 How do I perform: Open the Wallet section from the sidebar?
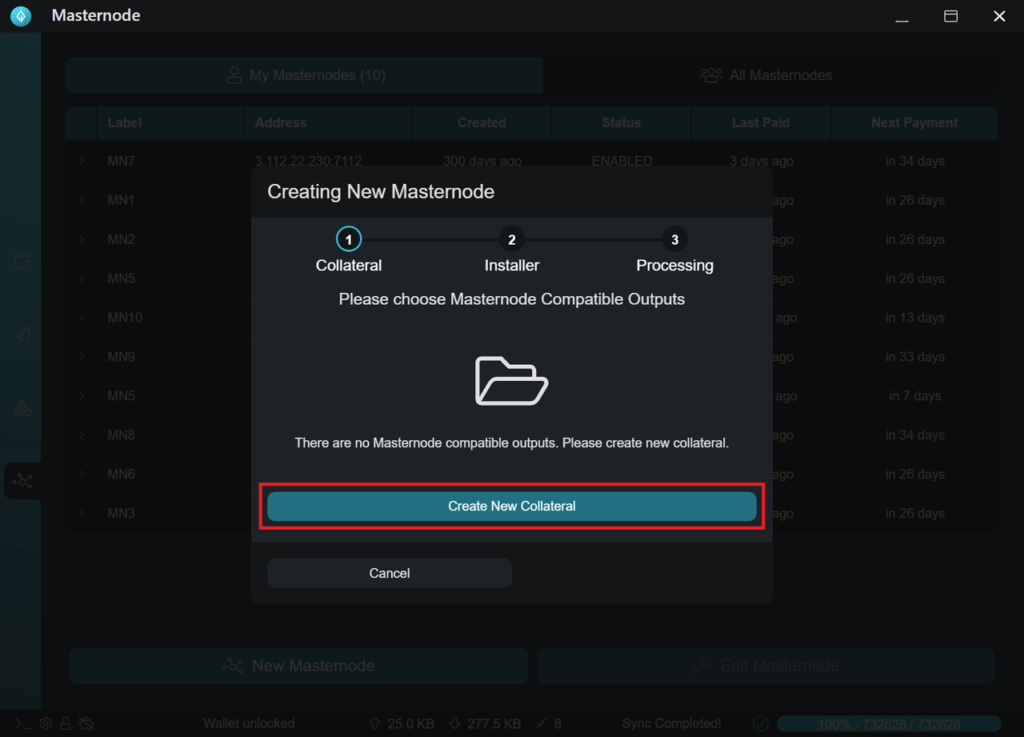tap(22, 260)
